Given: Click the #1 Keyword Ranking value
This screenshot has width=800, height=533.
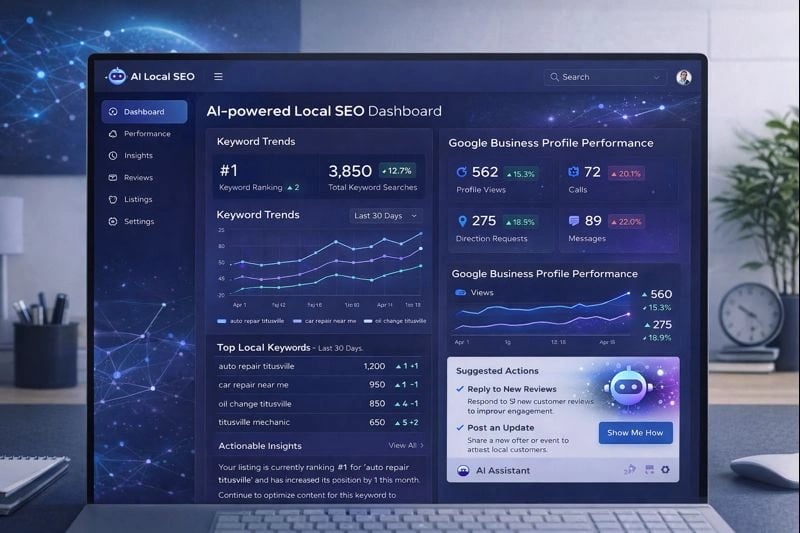Looking at the screenshot, I should (229, 170).
